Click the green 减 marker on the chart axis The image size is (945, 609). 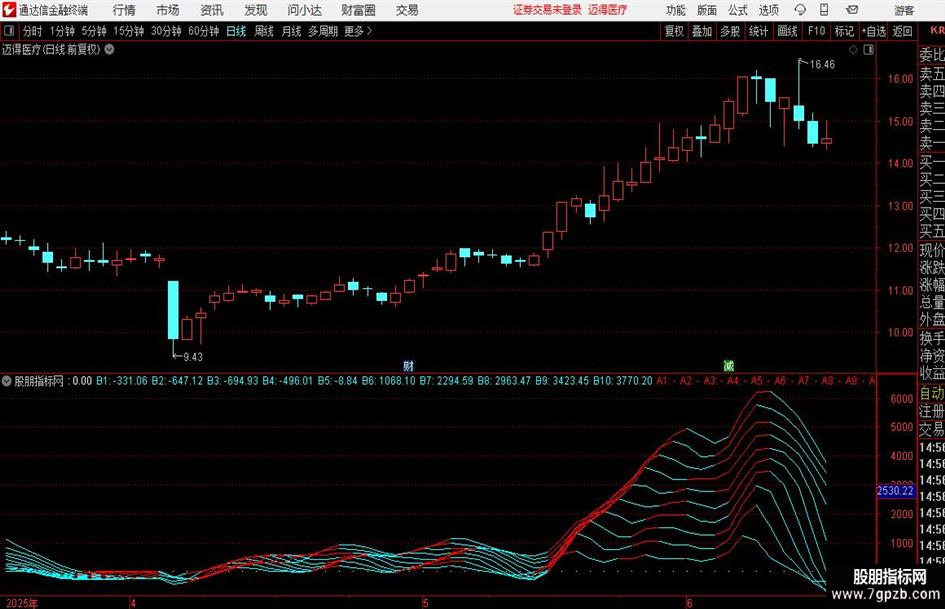coord(729,365)
